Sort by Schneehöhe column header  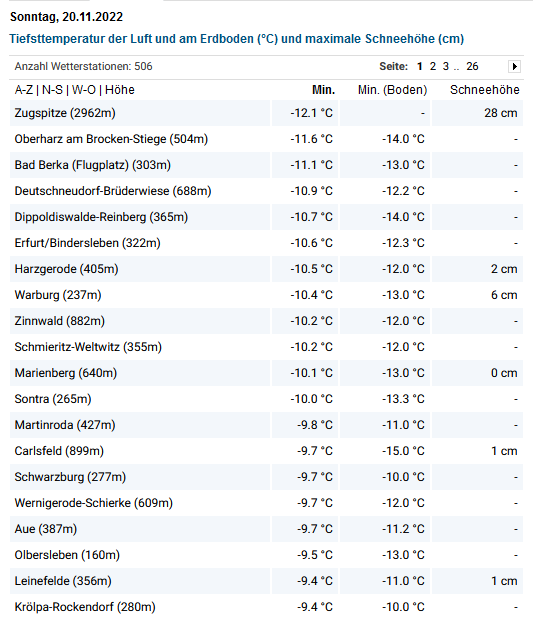[484, 90]
